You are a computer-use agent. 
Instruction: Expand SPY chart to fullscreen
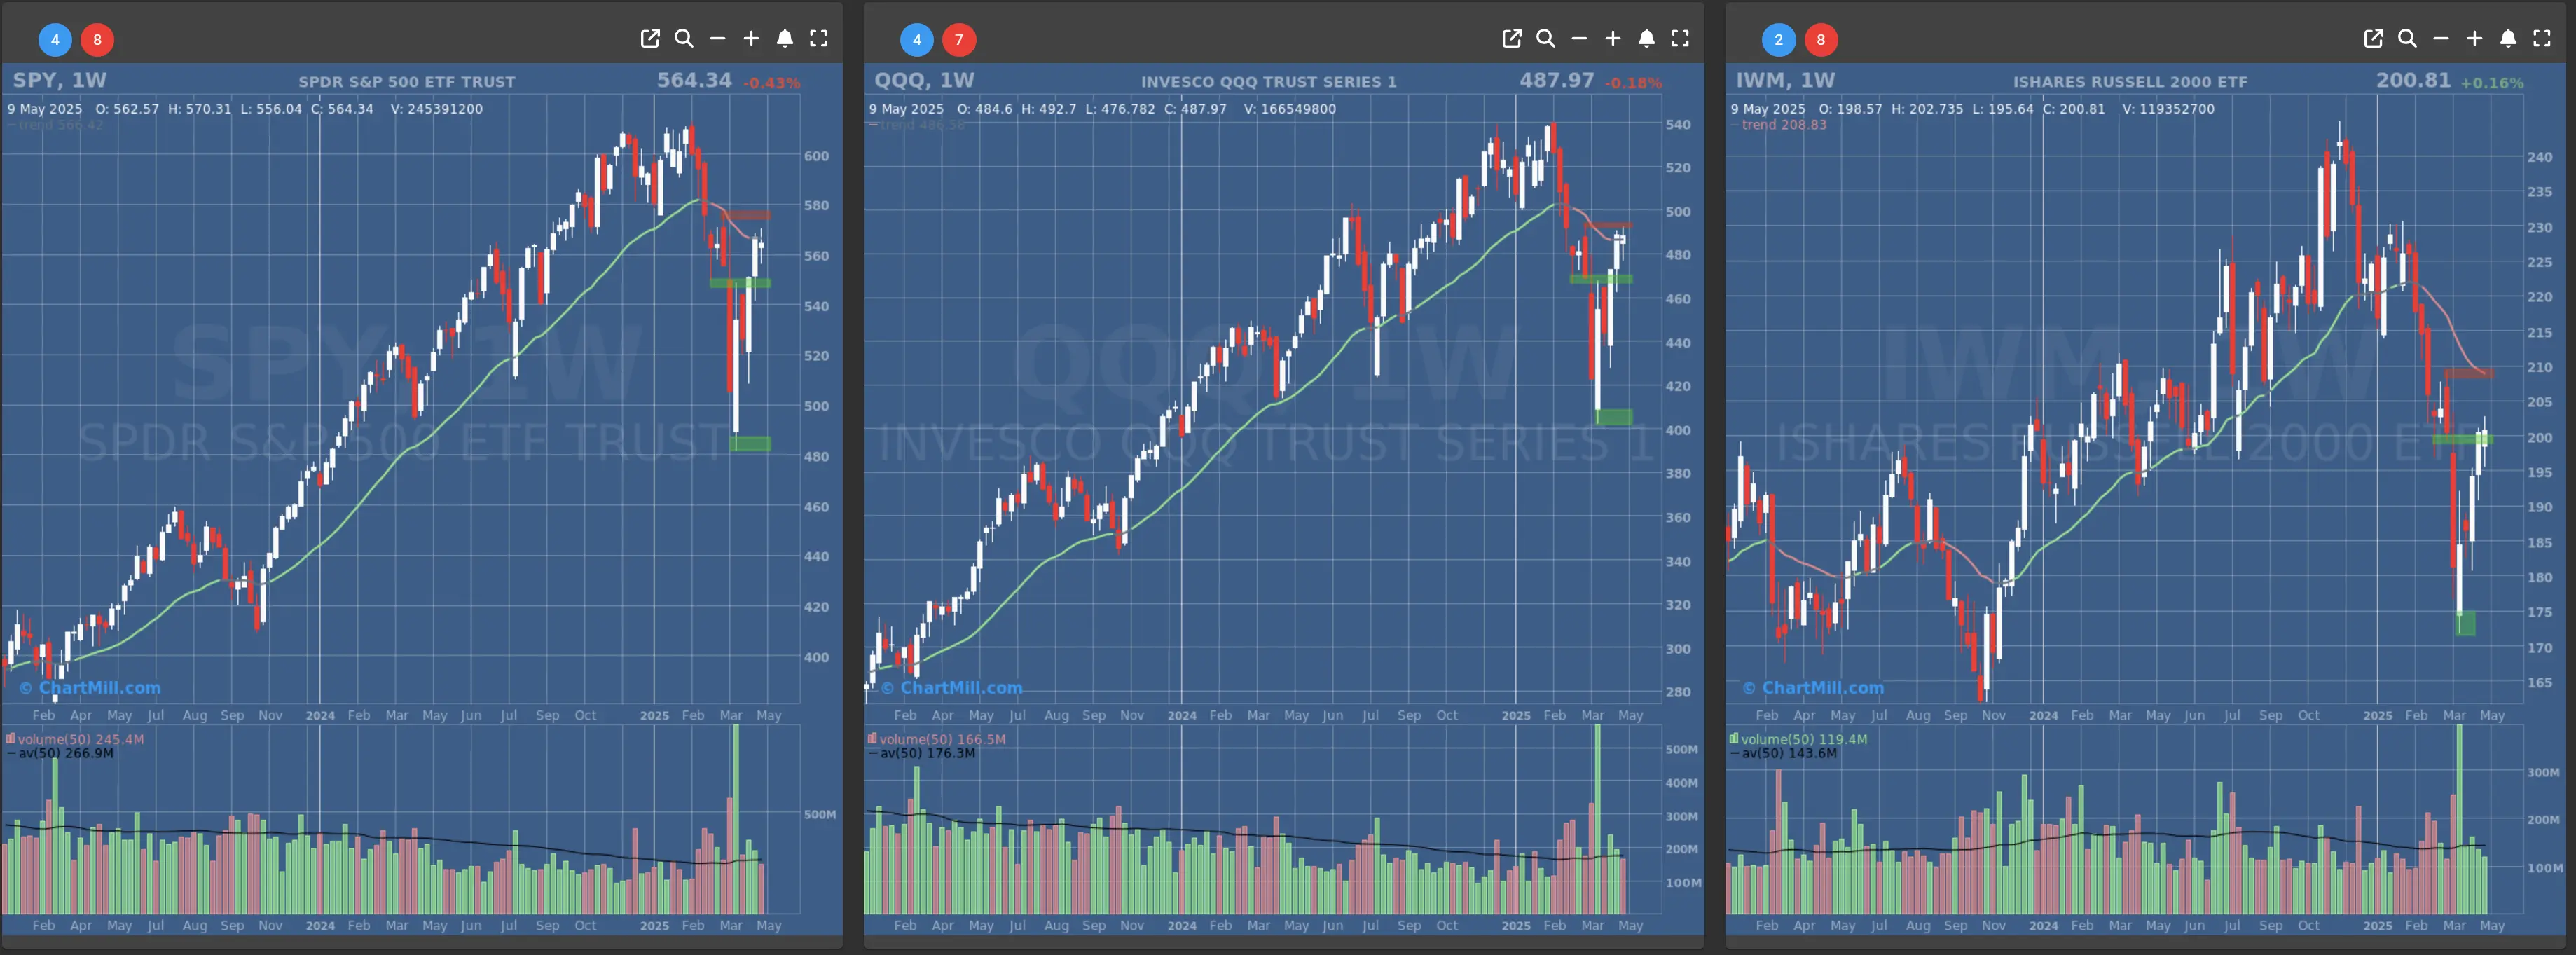[819, 38]
